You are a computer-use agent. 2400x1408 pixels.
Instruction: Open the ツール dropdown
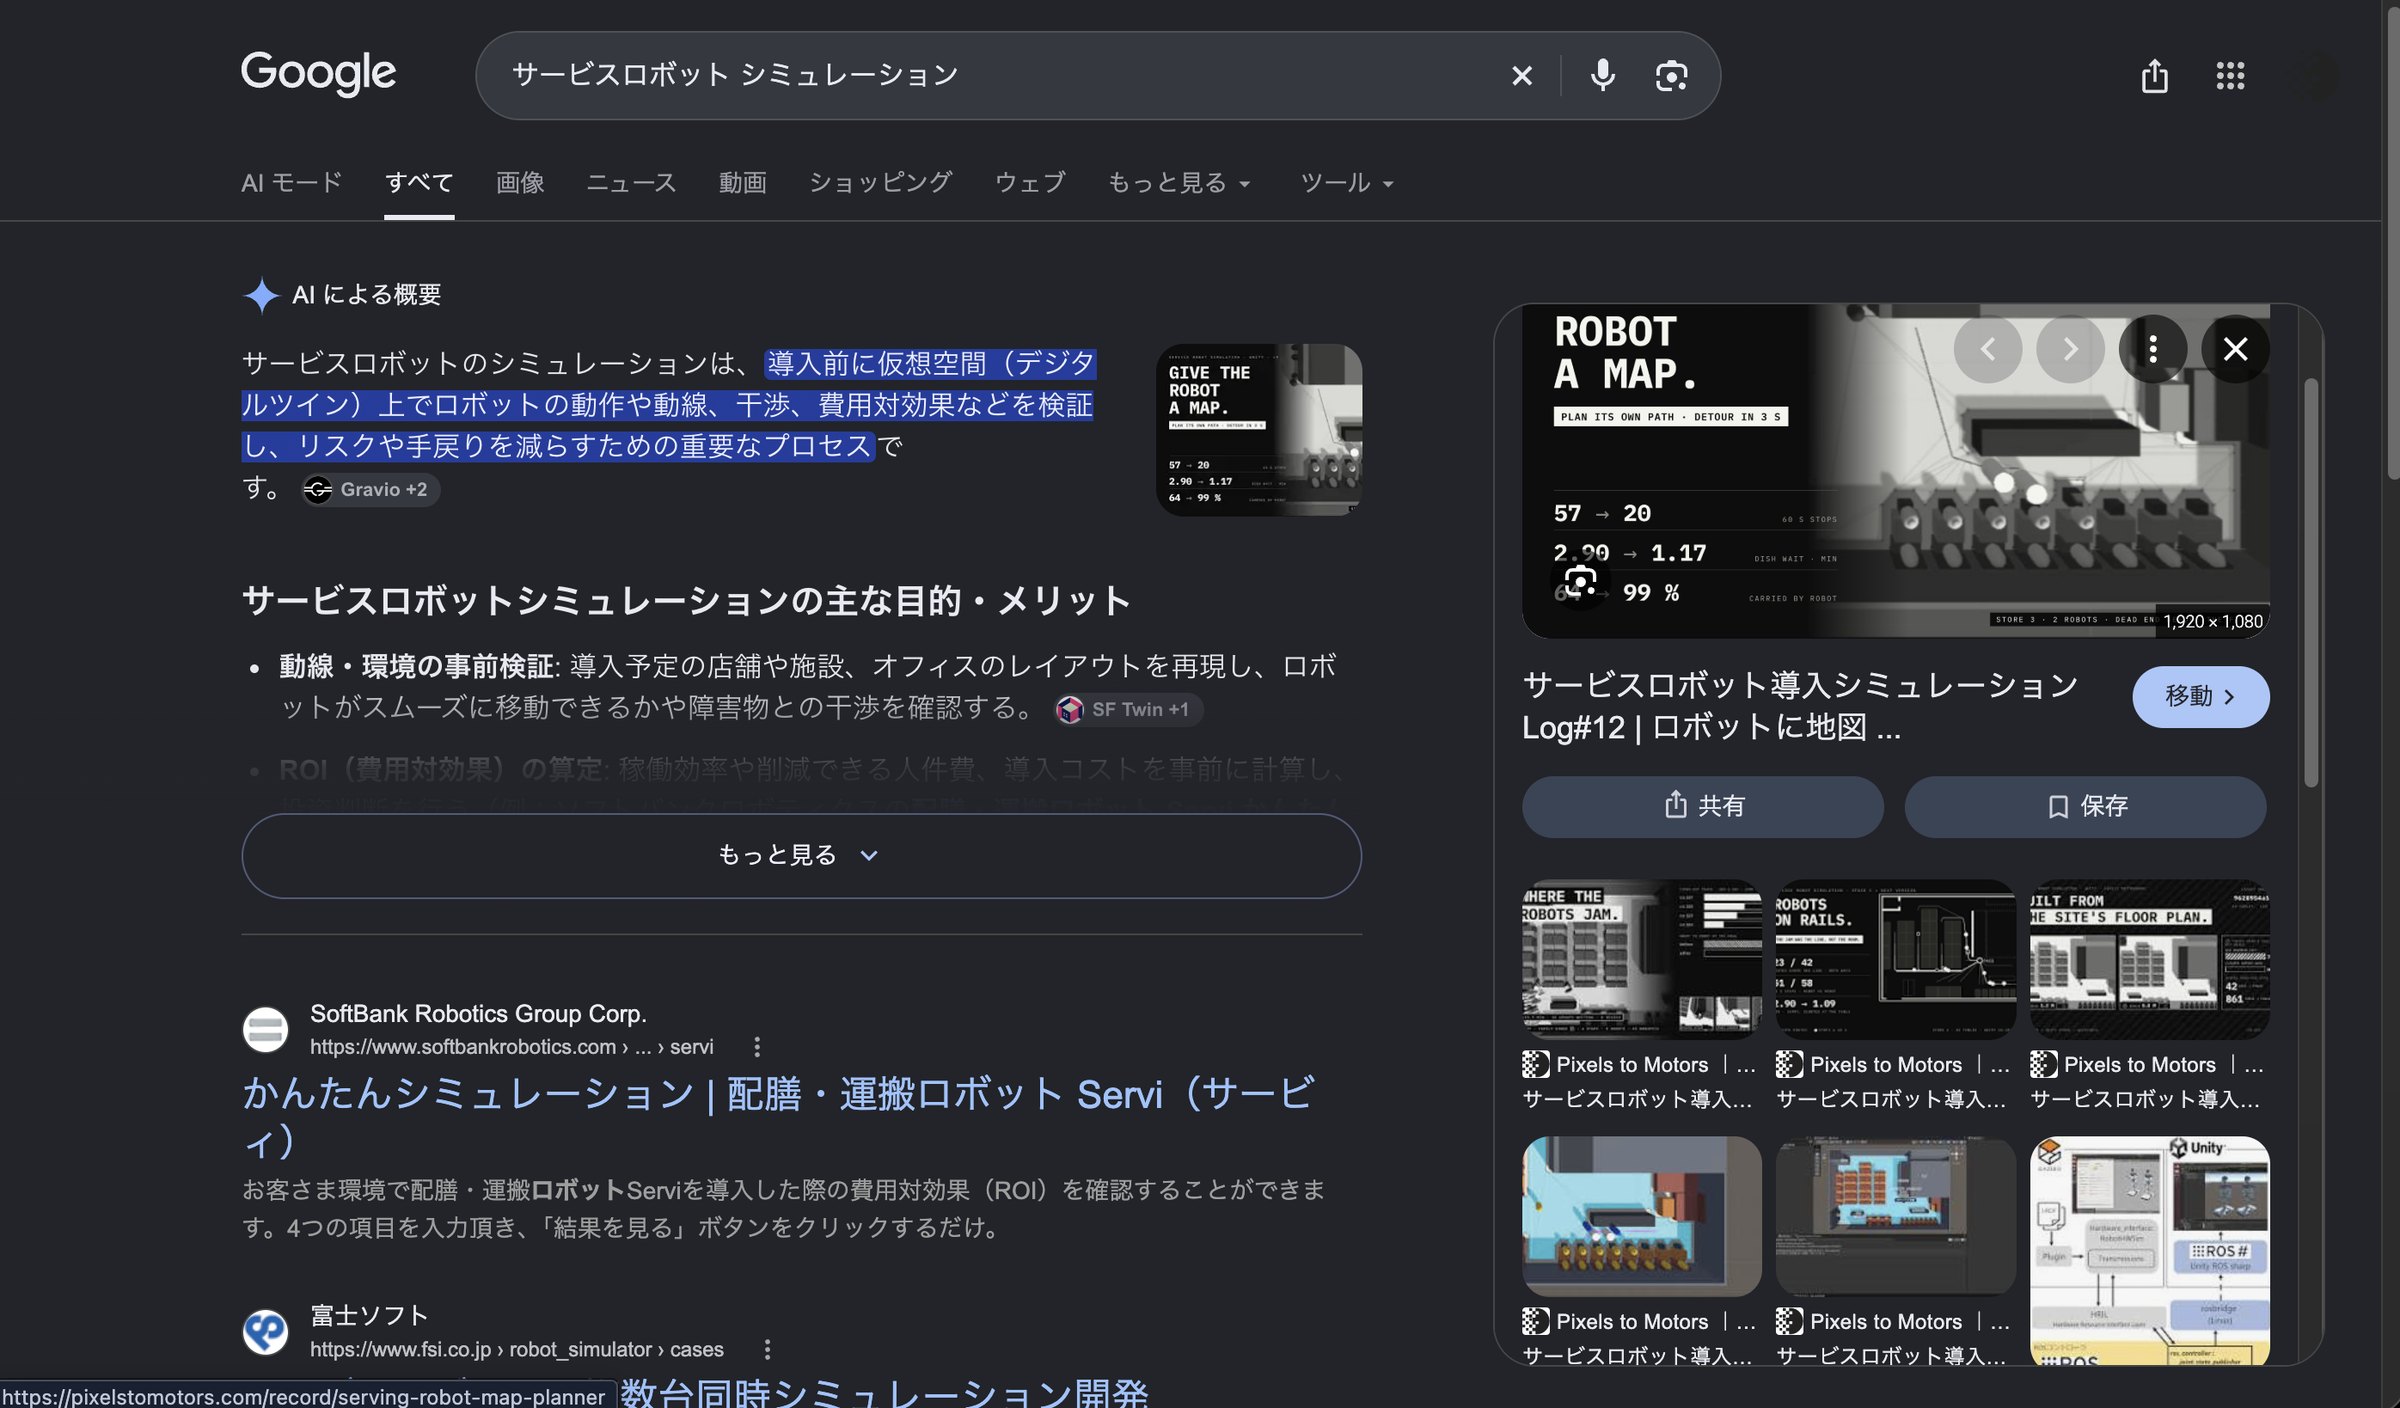click(x=1346, y=183)
